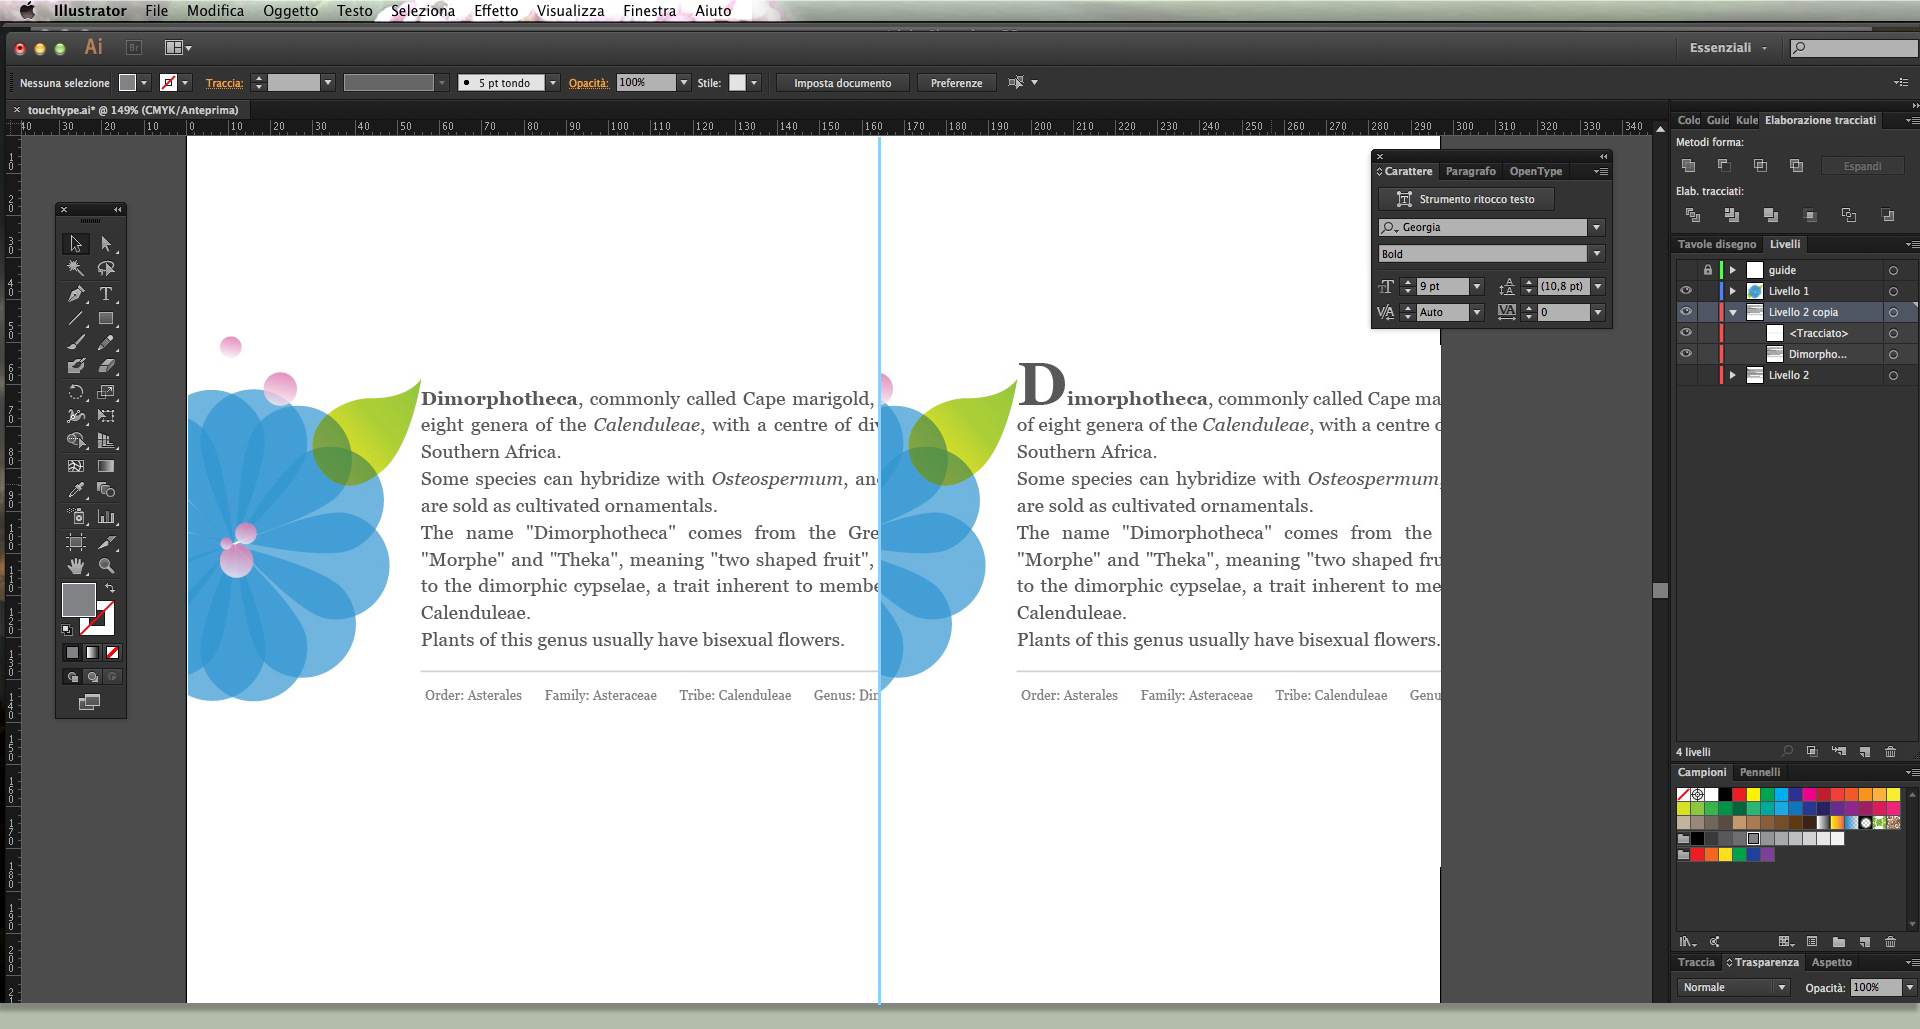Click the Divide pathfinder icon
The height and width of the screenshot is (1029, 1920).
[x=1692, y=215]
